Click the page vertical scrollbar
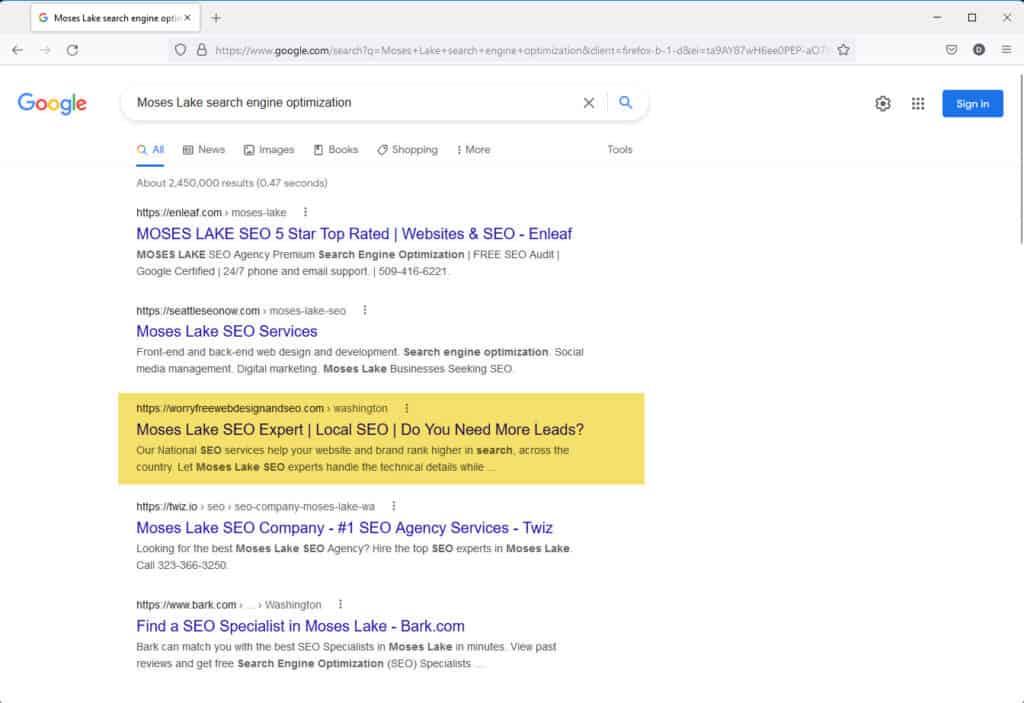Image resolution: width=1024 pixels, height=703 pixels. 1021,160
